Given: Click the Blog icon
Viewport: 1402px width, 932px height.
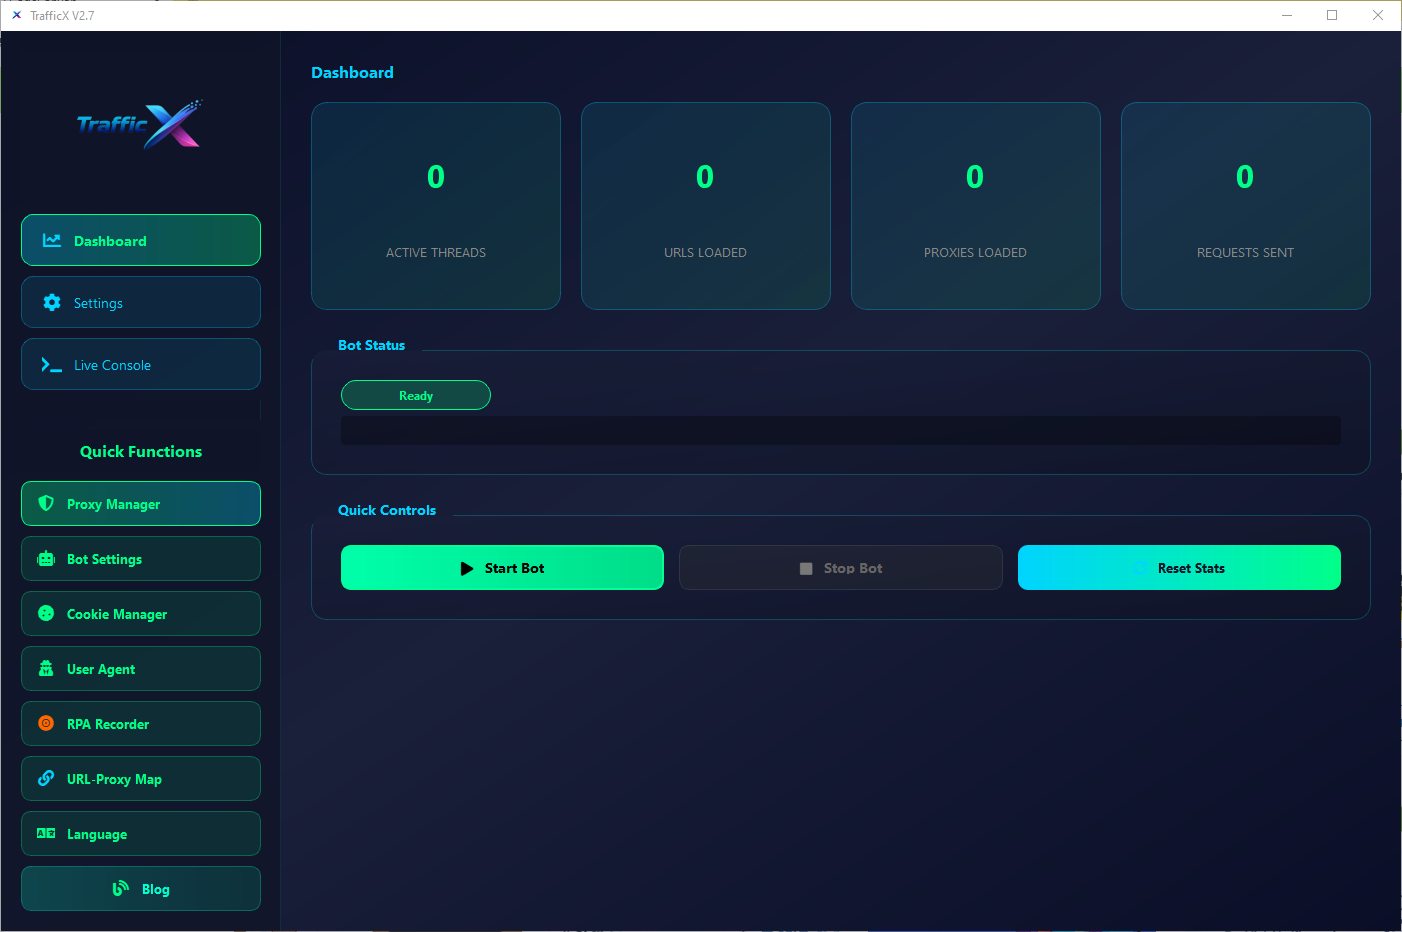Looking at the screenshot, I should click(x=121, y=888).
